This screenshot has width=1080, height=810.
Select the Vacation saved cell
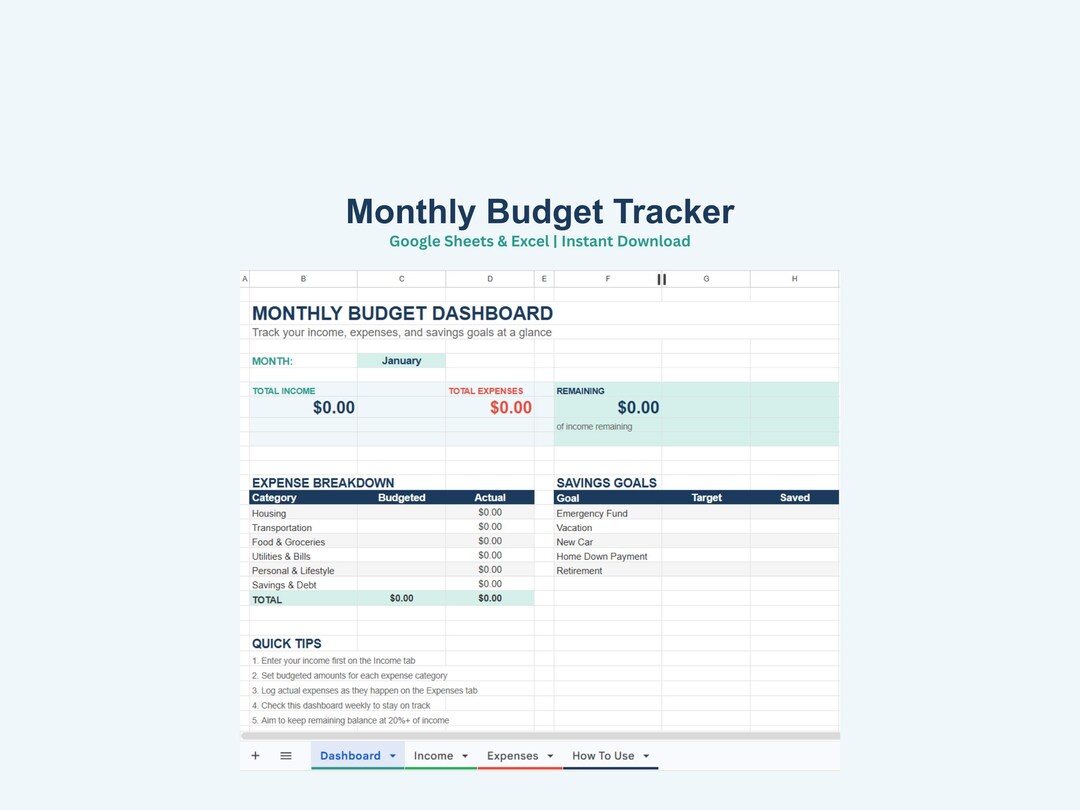click(x=794, y=527)
